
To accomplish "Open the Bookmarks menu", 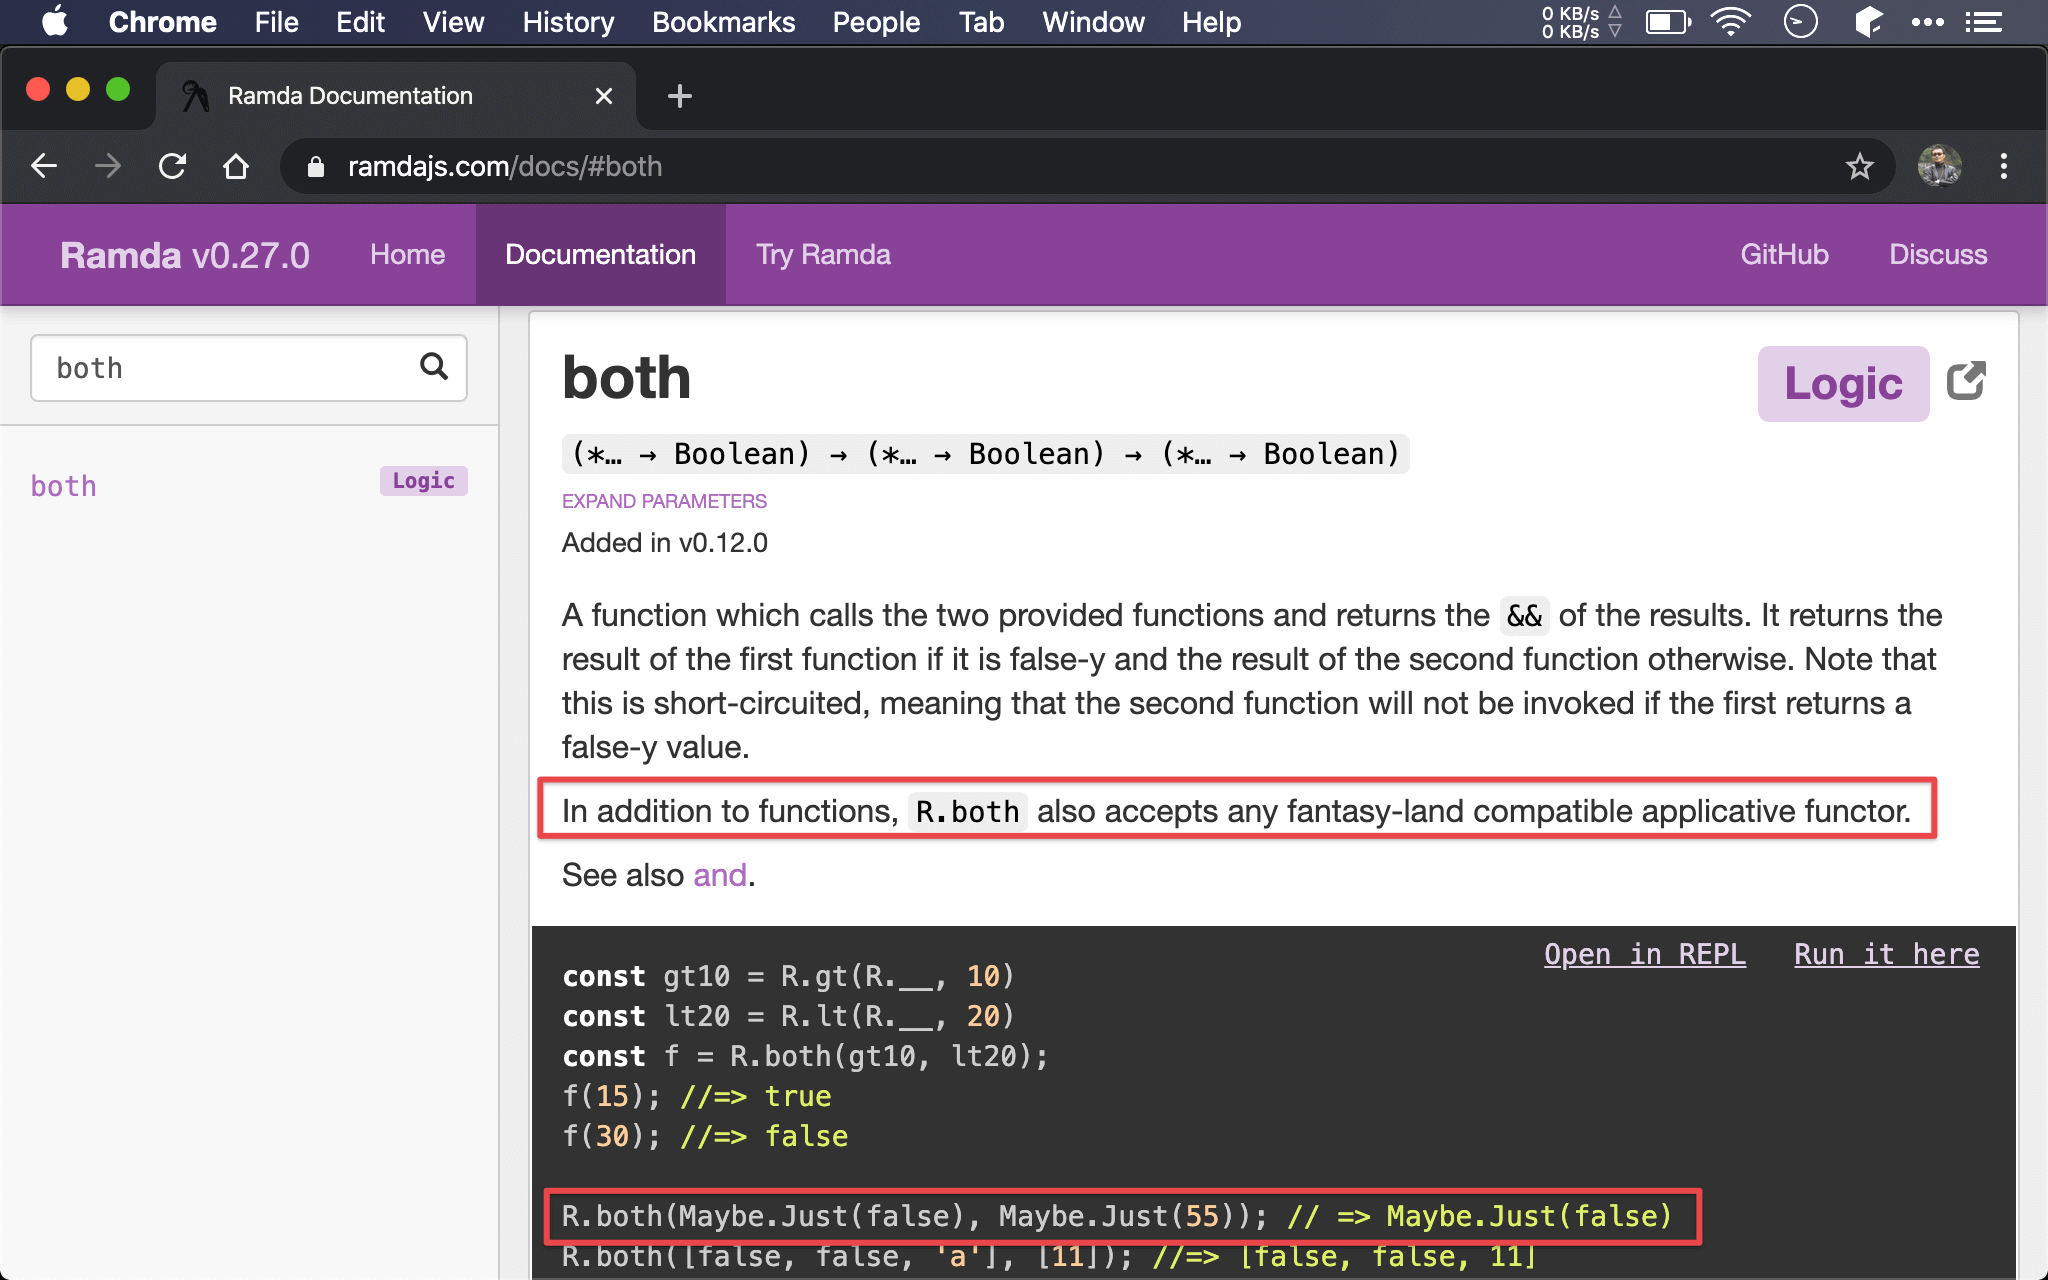I will pyautogui.click(x=723, y=22).
